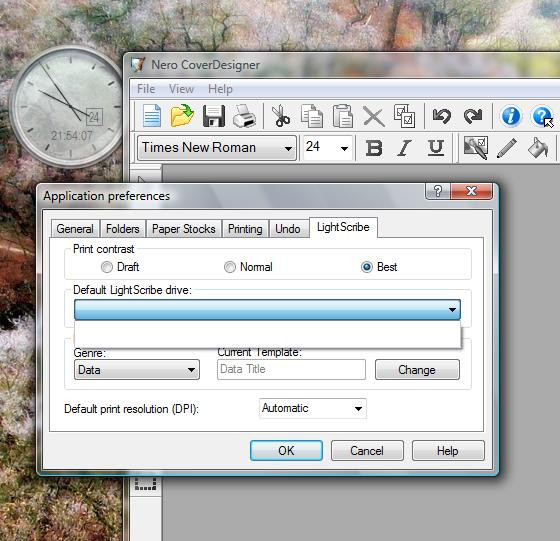Click the Print toolbar icon
560x541 pixels.
244,116
